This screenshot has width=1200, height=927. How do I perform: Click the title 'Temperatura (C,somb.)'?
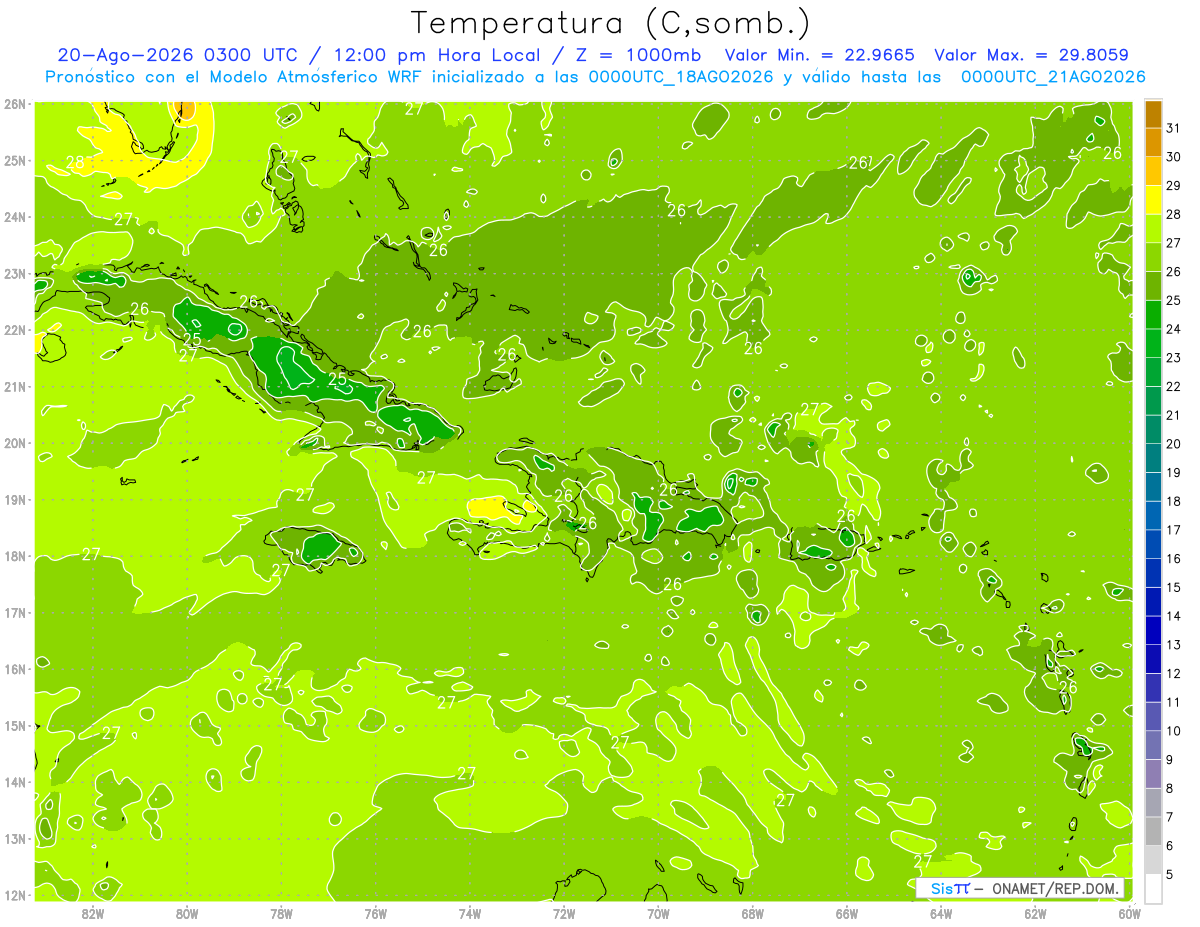[x=611, y=23]
